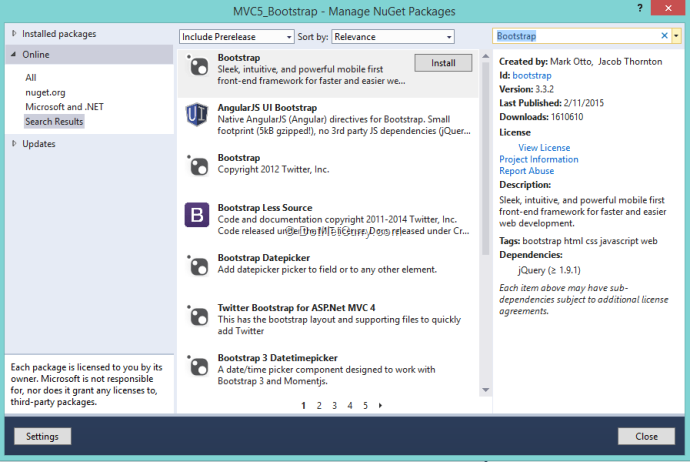The image size is (690, 462).
Task: Clear the search box with X icon
Action: pos(664,36)
